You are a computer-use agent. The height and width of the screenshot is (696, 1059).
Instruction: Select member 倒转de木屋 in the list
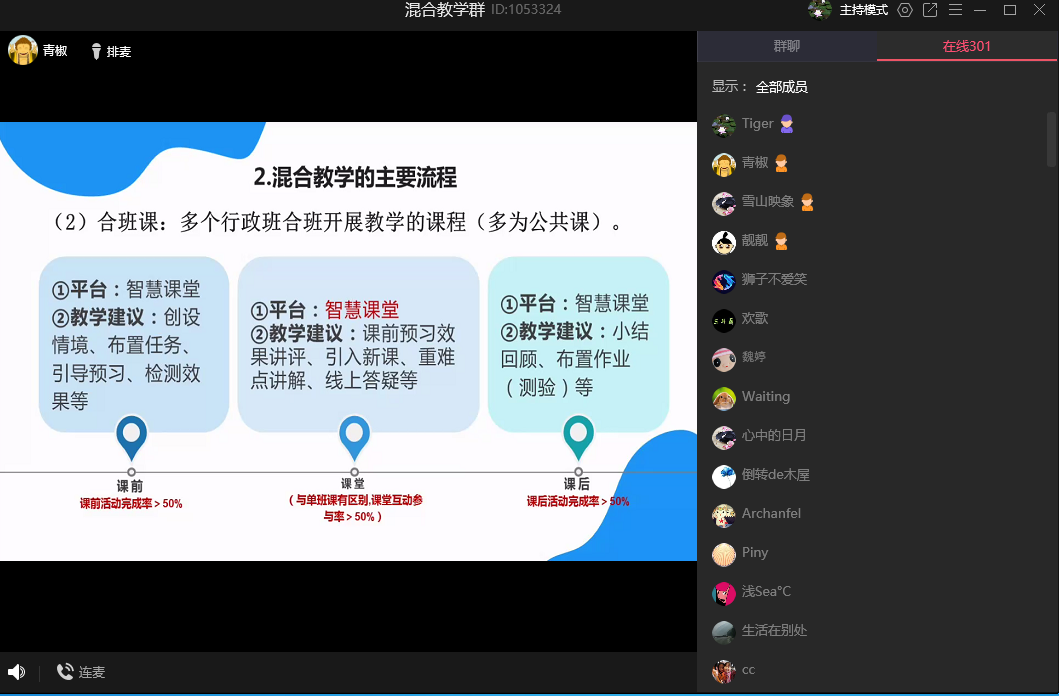point(775,475)
